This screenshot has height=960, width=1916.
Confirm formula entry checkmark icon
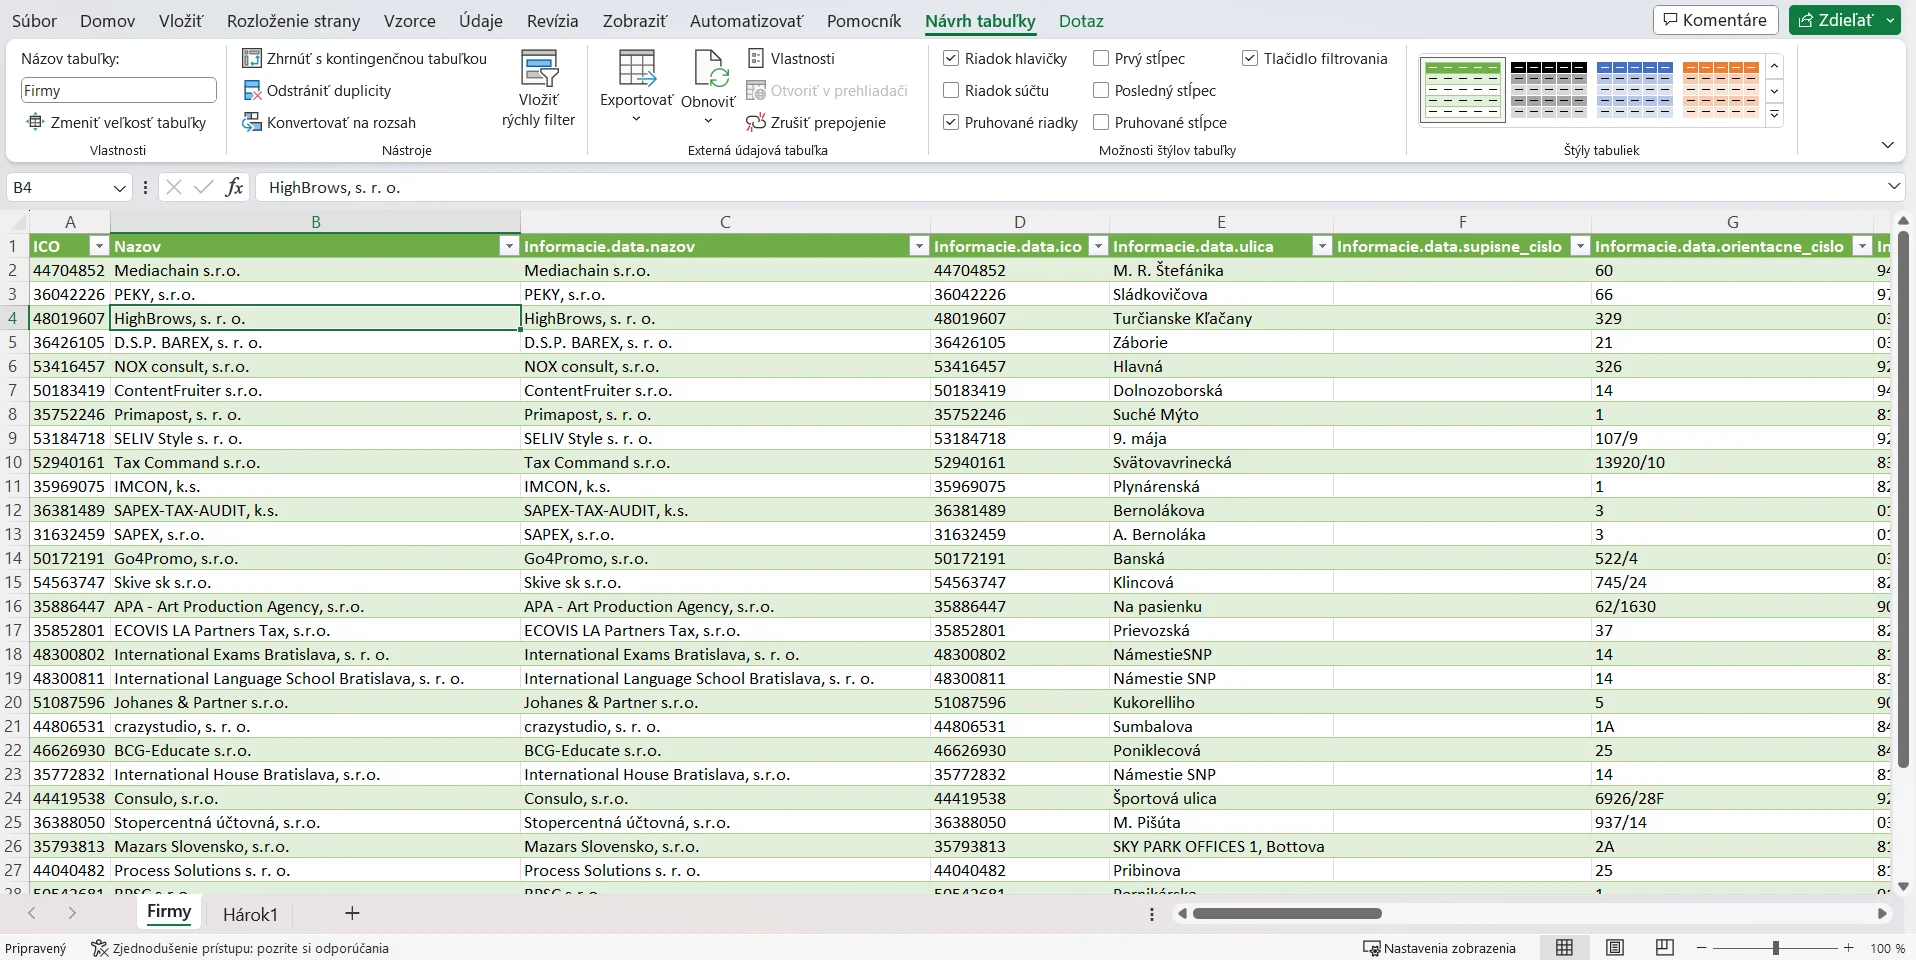[x=203, y=187]
